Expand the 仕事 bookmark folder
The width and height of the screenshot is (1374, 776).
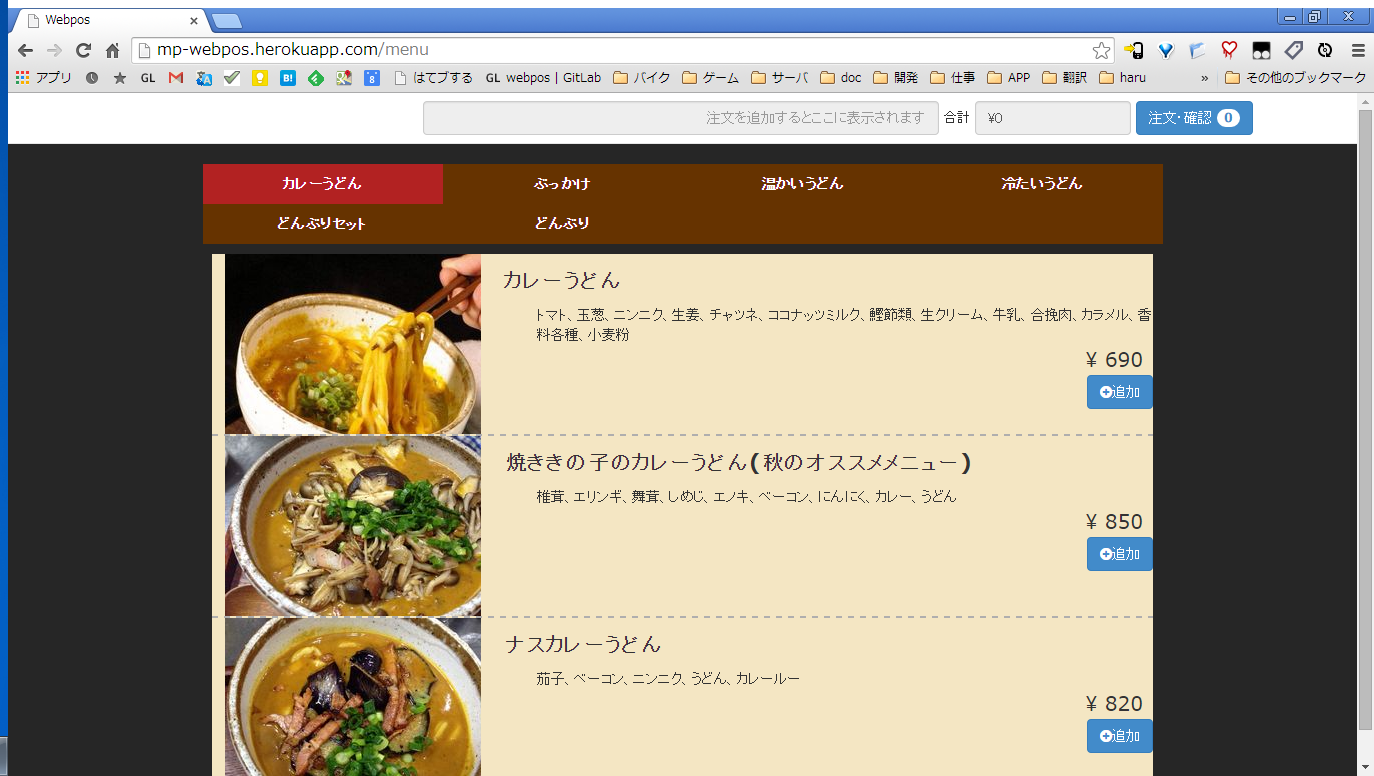click(952, 77)
